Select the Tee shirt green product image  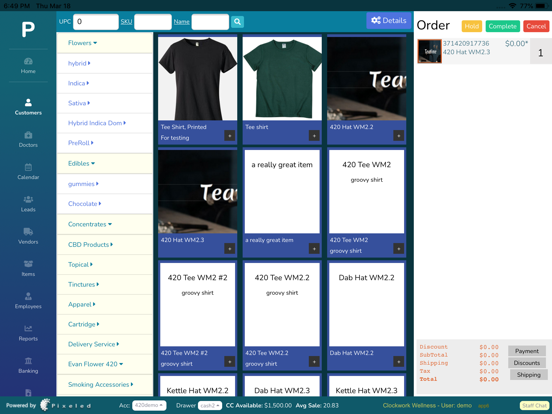[x=282, y=78]
